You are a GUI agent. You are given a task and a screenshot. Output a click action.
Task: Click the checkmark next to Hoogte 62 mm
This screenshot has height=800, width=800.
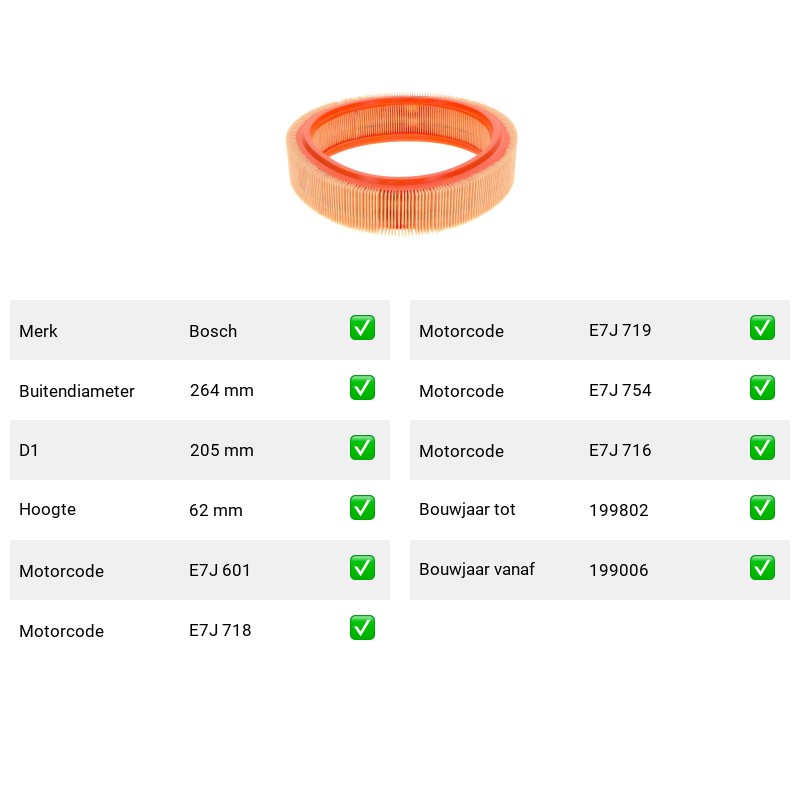[x=362, y=508]
